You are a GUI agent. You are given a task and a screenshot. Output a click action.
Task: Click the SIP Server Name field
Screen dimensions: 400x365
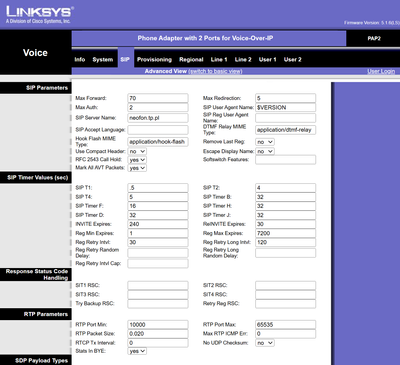[x=158, y=118]
